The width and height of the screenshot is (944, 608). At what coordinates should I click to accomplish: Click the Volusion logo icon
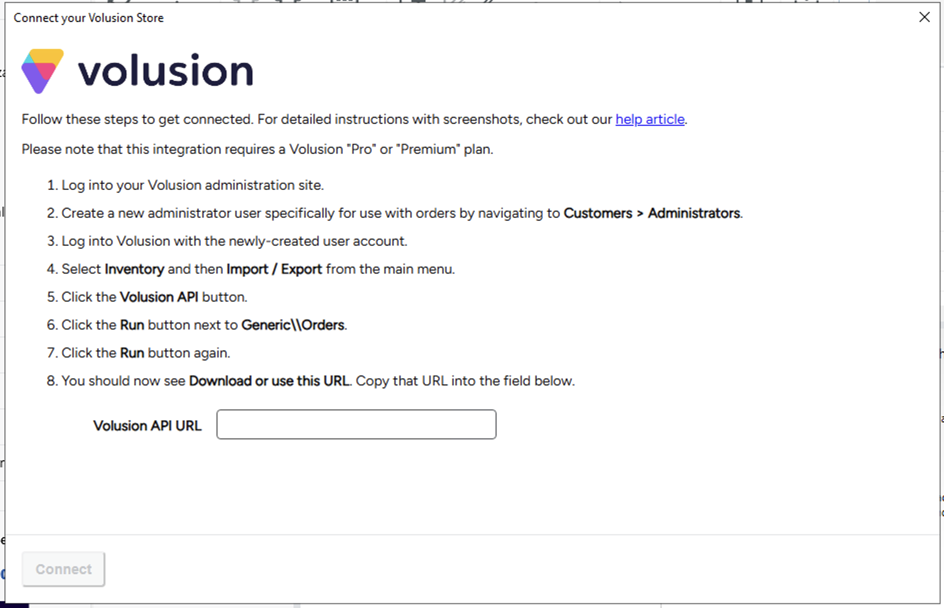point(42,71)
